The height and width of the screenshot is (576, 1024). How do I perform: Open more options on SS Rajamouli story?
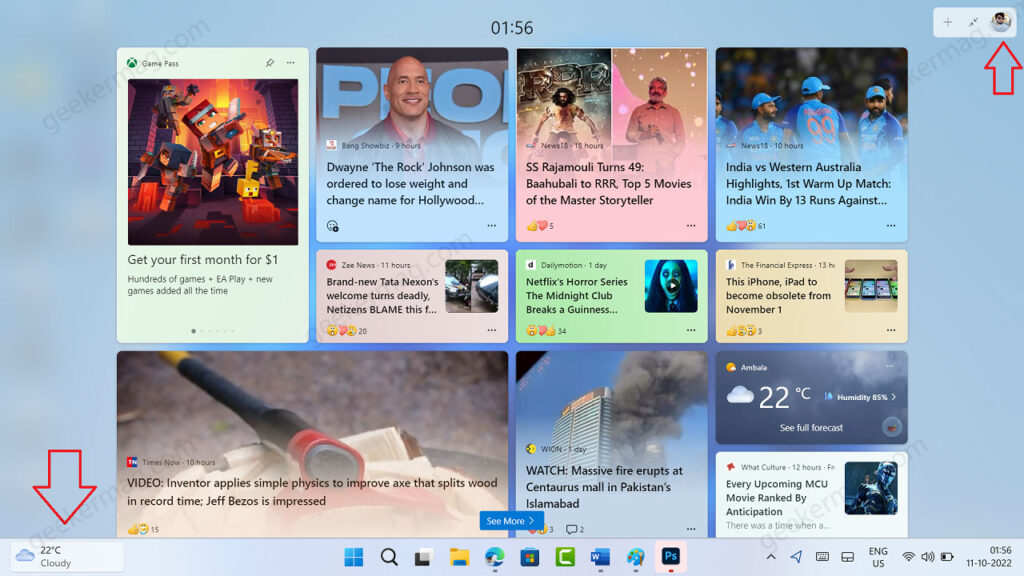tap(691, 226)
